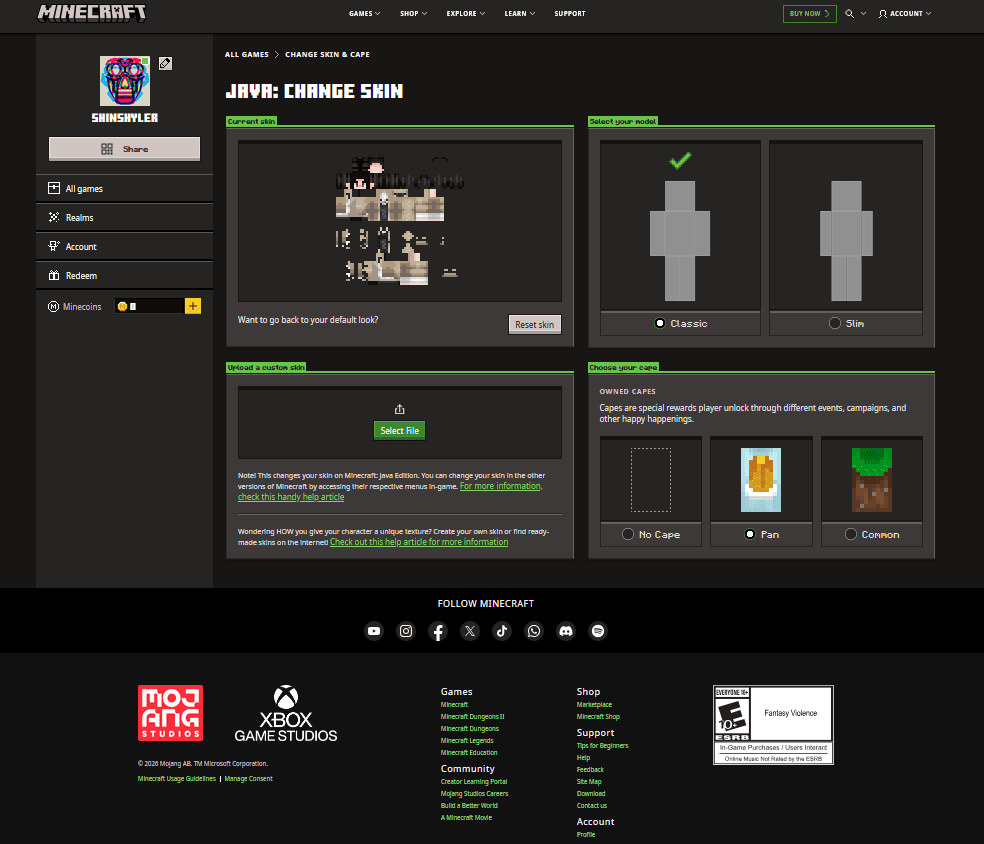
Task: Open Minecraft Facebook icon
Action: click(438, 631)
